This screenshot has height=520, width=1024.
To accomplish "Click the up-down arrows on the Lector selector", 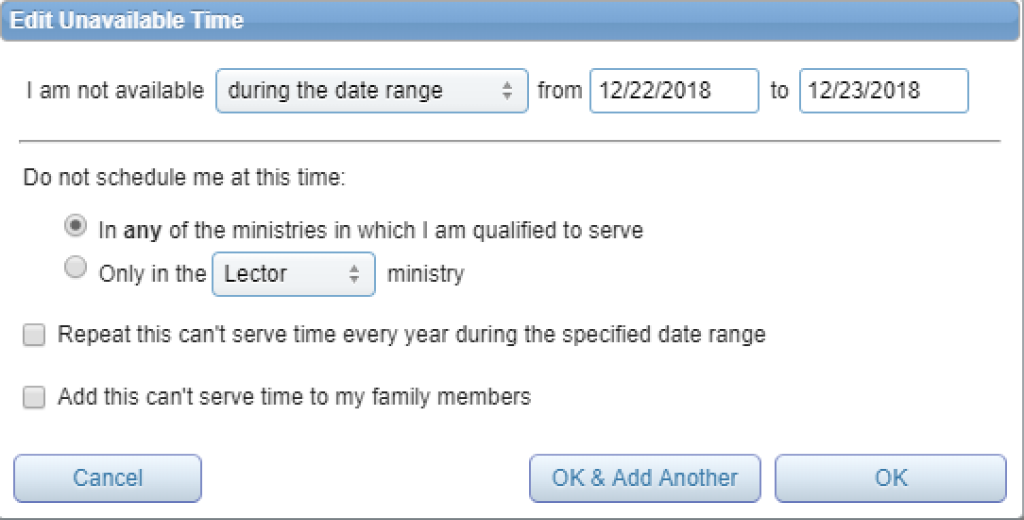I will pos(354,274).
